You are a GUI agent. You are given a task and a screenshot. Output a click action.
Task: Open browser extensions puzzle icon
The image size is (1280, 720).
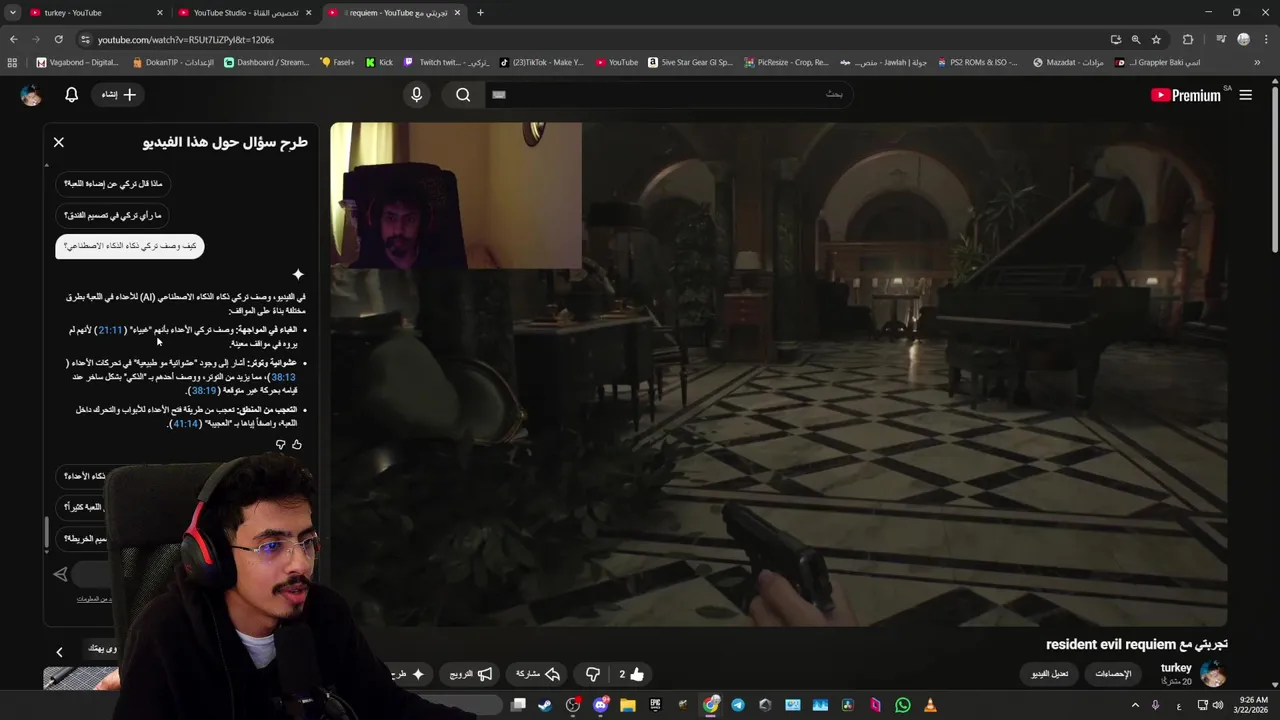pos(1188,40)
